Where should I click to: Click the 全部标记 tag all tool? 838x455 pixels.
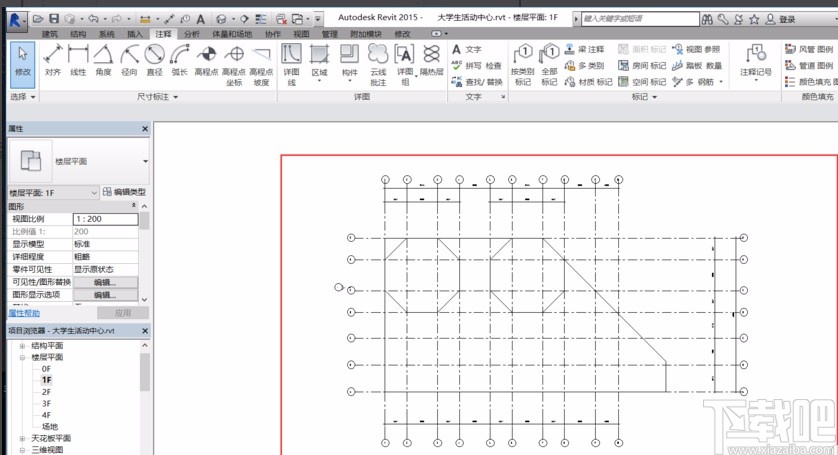coord(549,65)
